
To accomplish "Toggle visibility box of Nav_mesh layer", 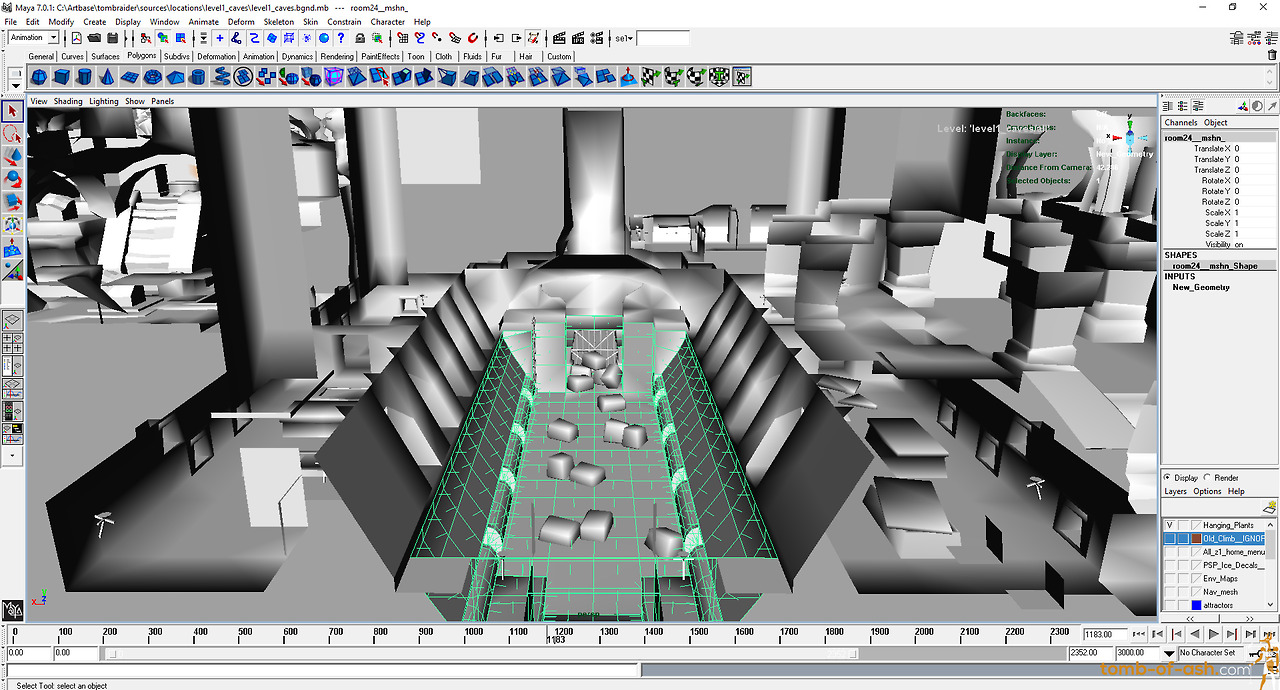I will 1169,592.
